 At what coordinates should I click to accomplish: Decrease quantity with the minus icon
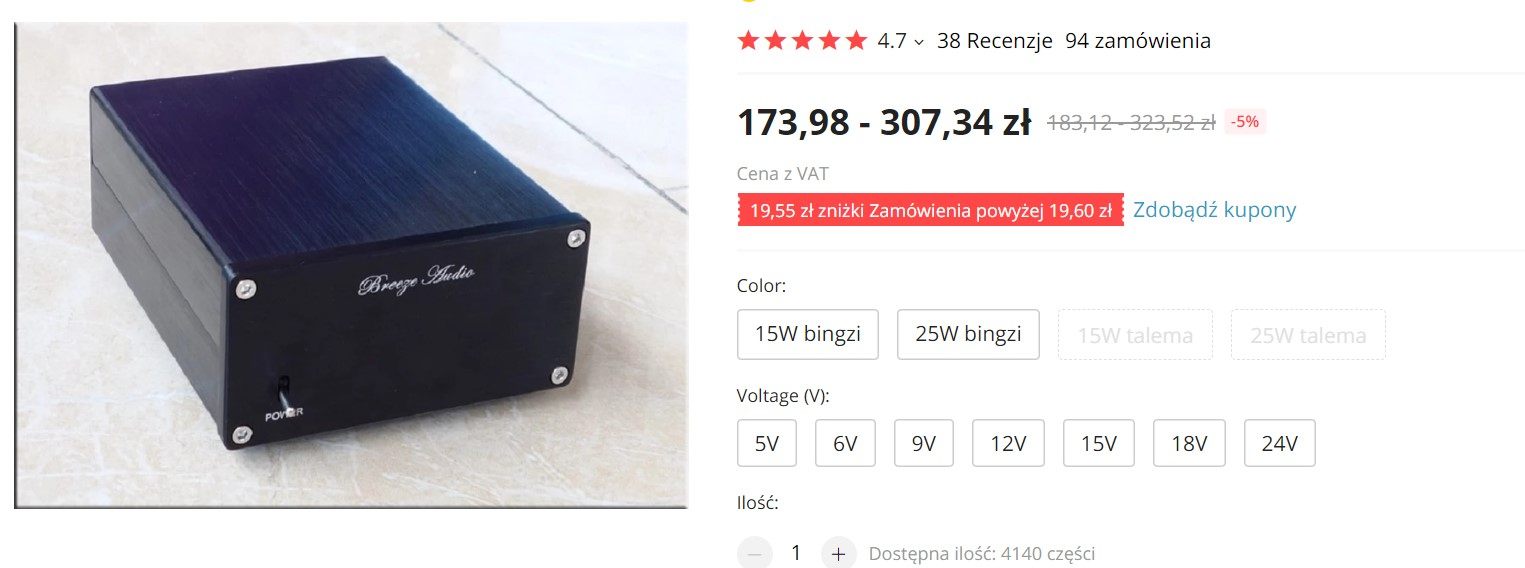pyautogui.click(x=754, y=553)
